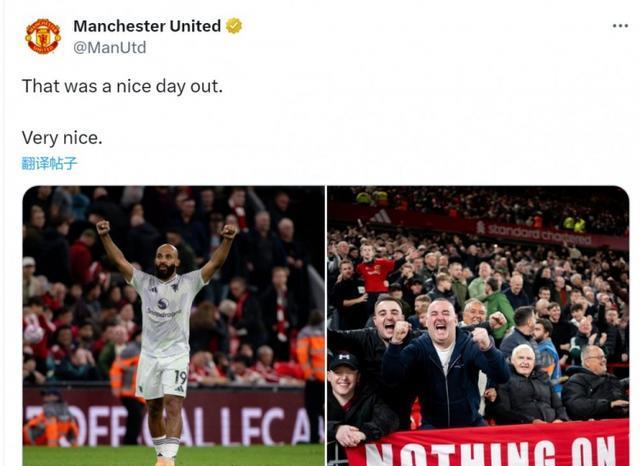Screen dimensions: 640x466
Task: Open the @ManUtd handle link
Action: [110, 48]
